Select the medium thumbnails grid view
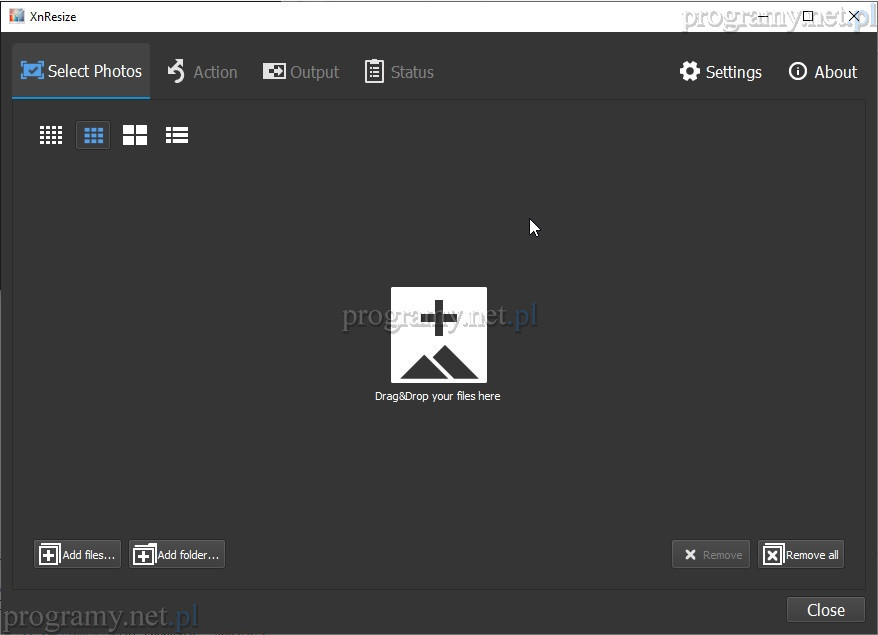 coord(93,135)
